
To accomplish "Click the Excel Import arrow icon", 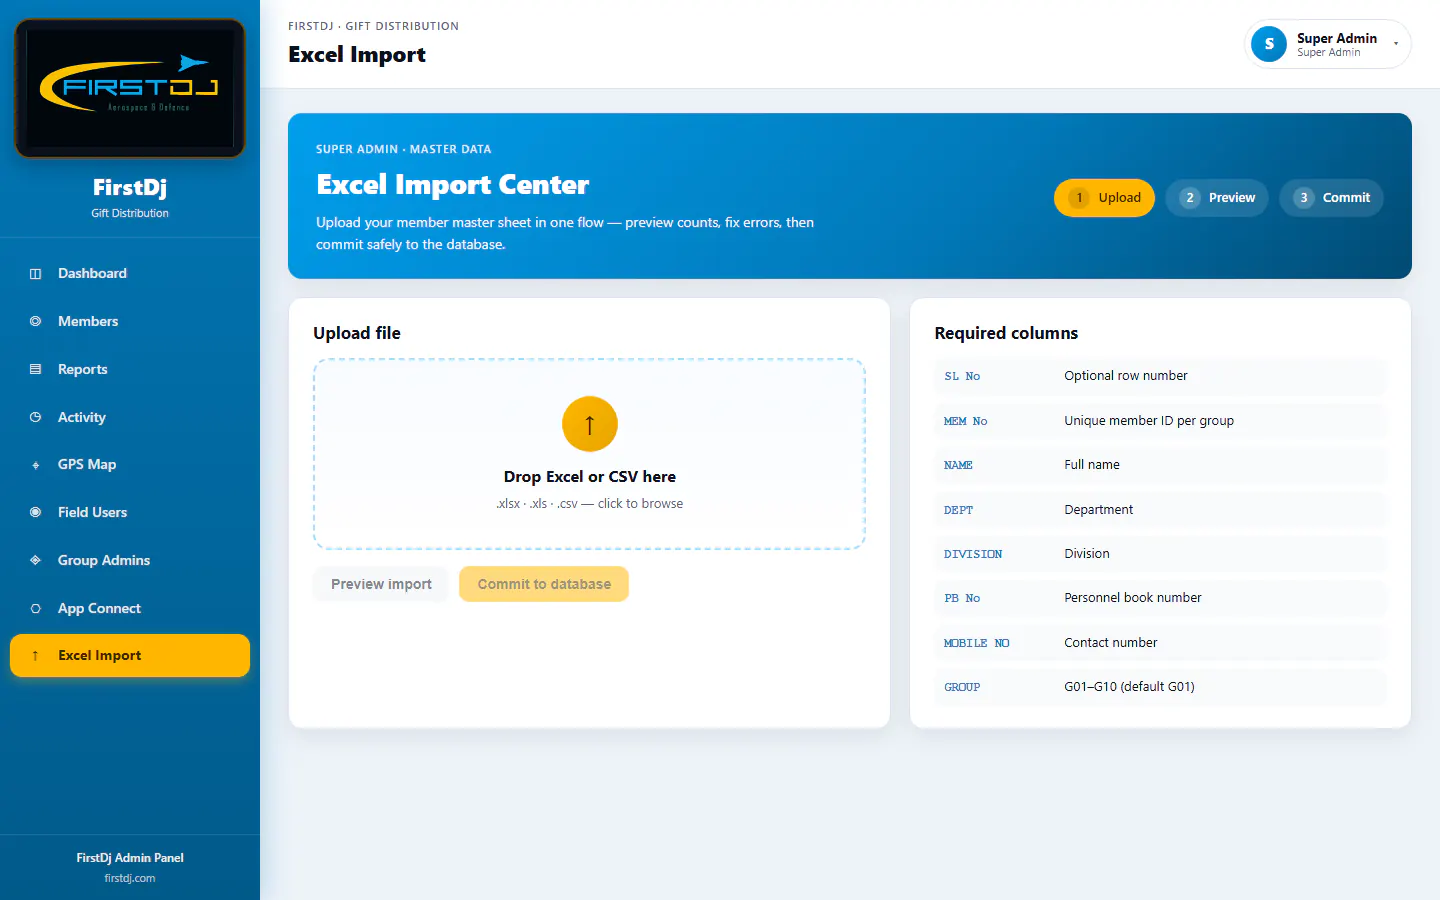I will [35, 656].
